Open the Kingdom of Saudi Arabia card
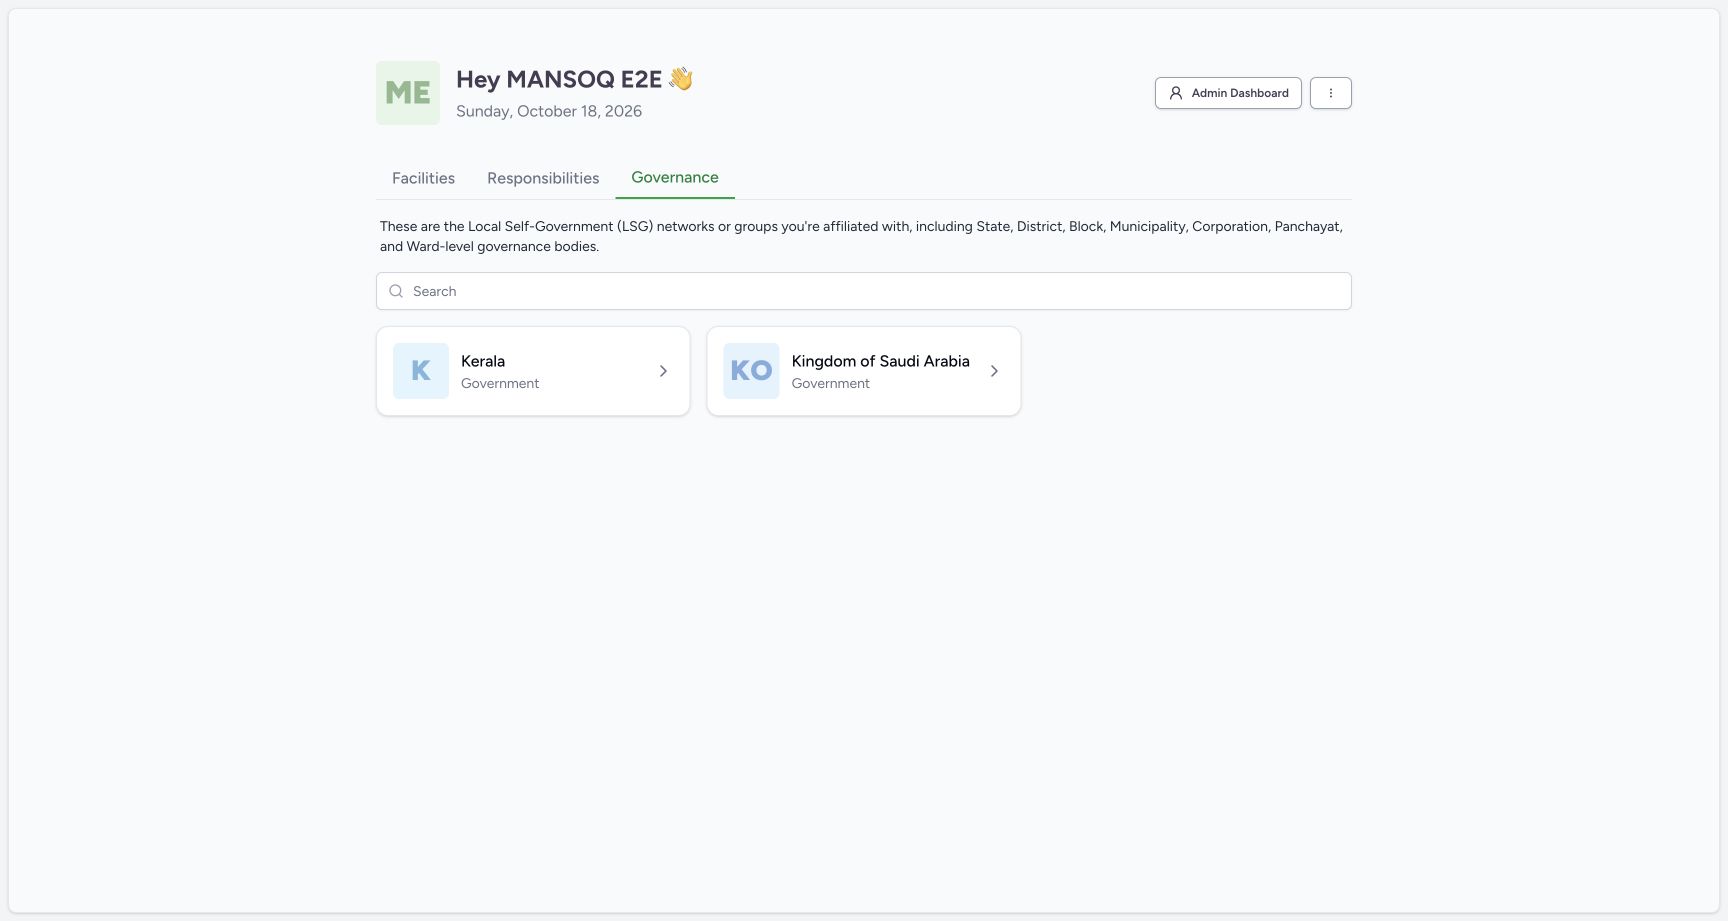This screenshot has width=1728, height=921. [864, 371]
